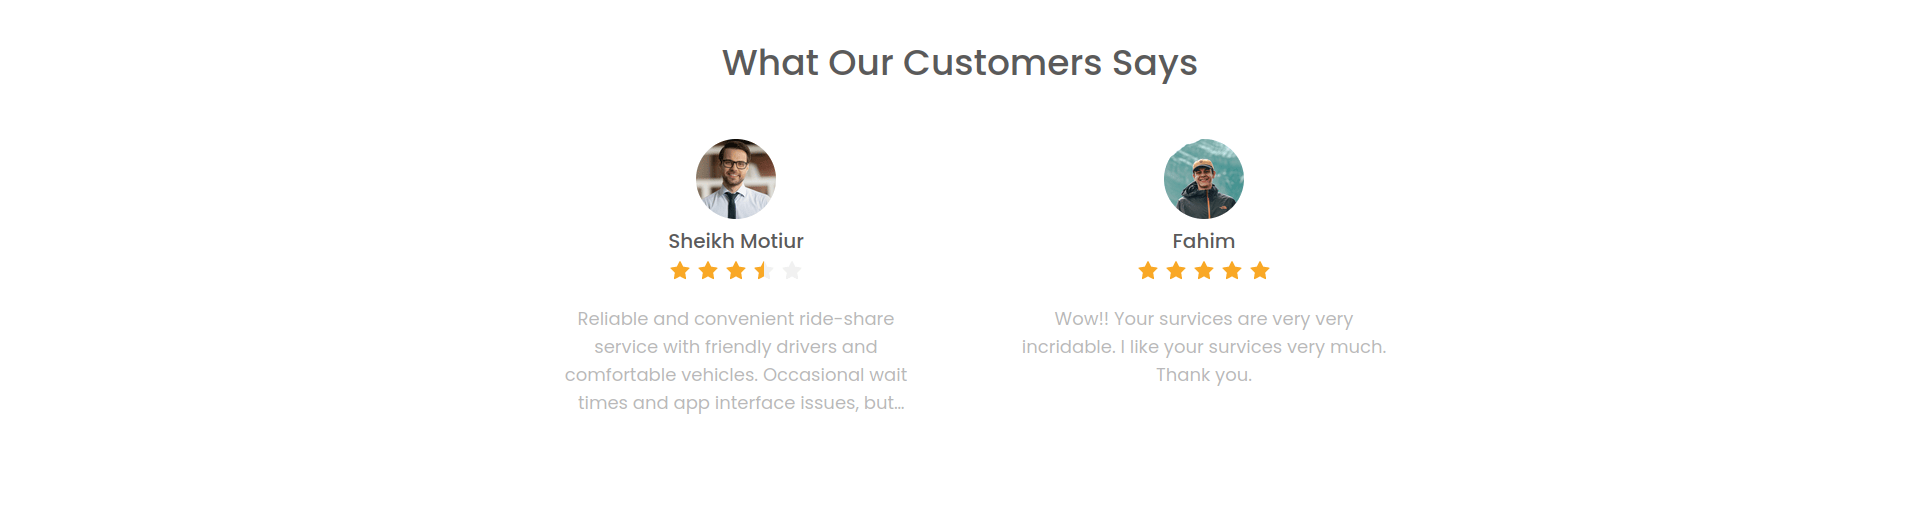Click the comfortable vehicles line in review

[736, 375]
